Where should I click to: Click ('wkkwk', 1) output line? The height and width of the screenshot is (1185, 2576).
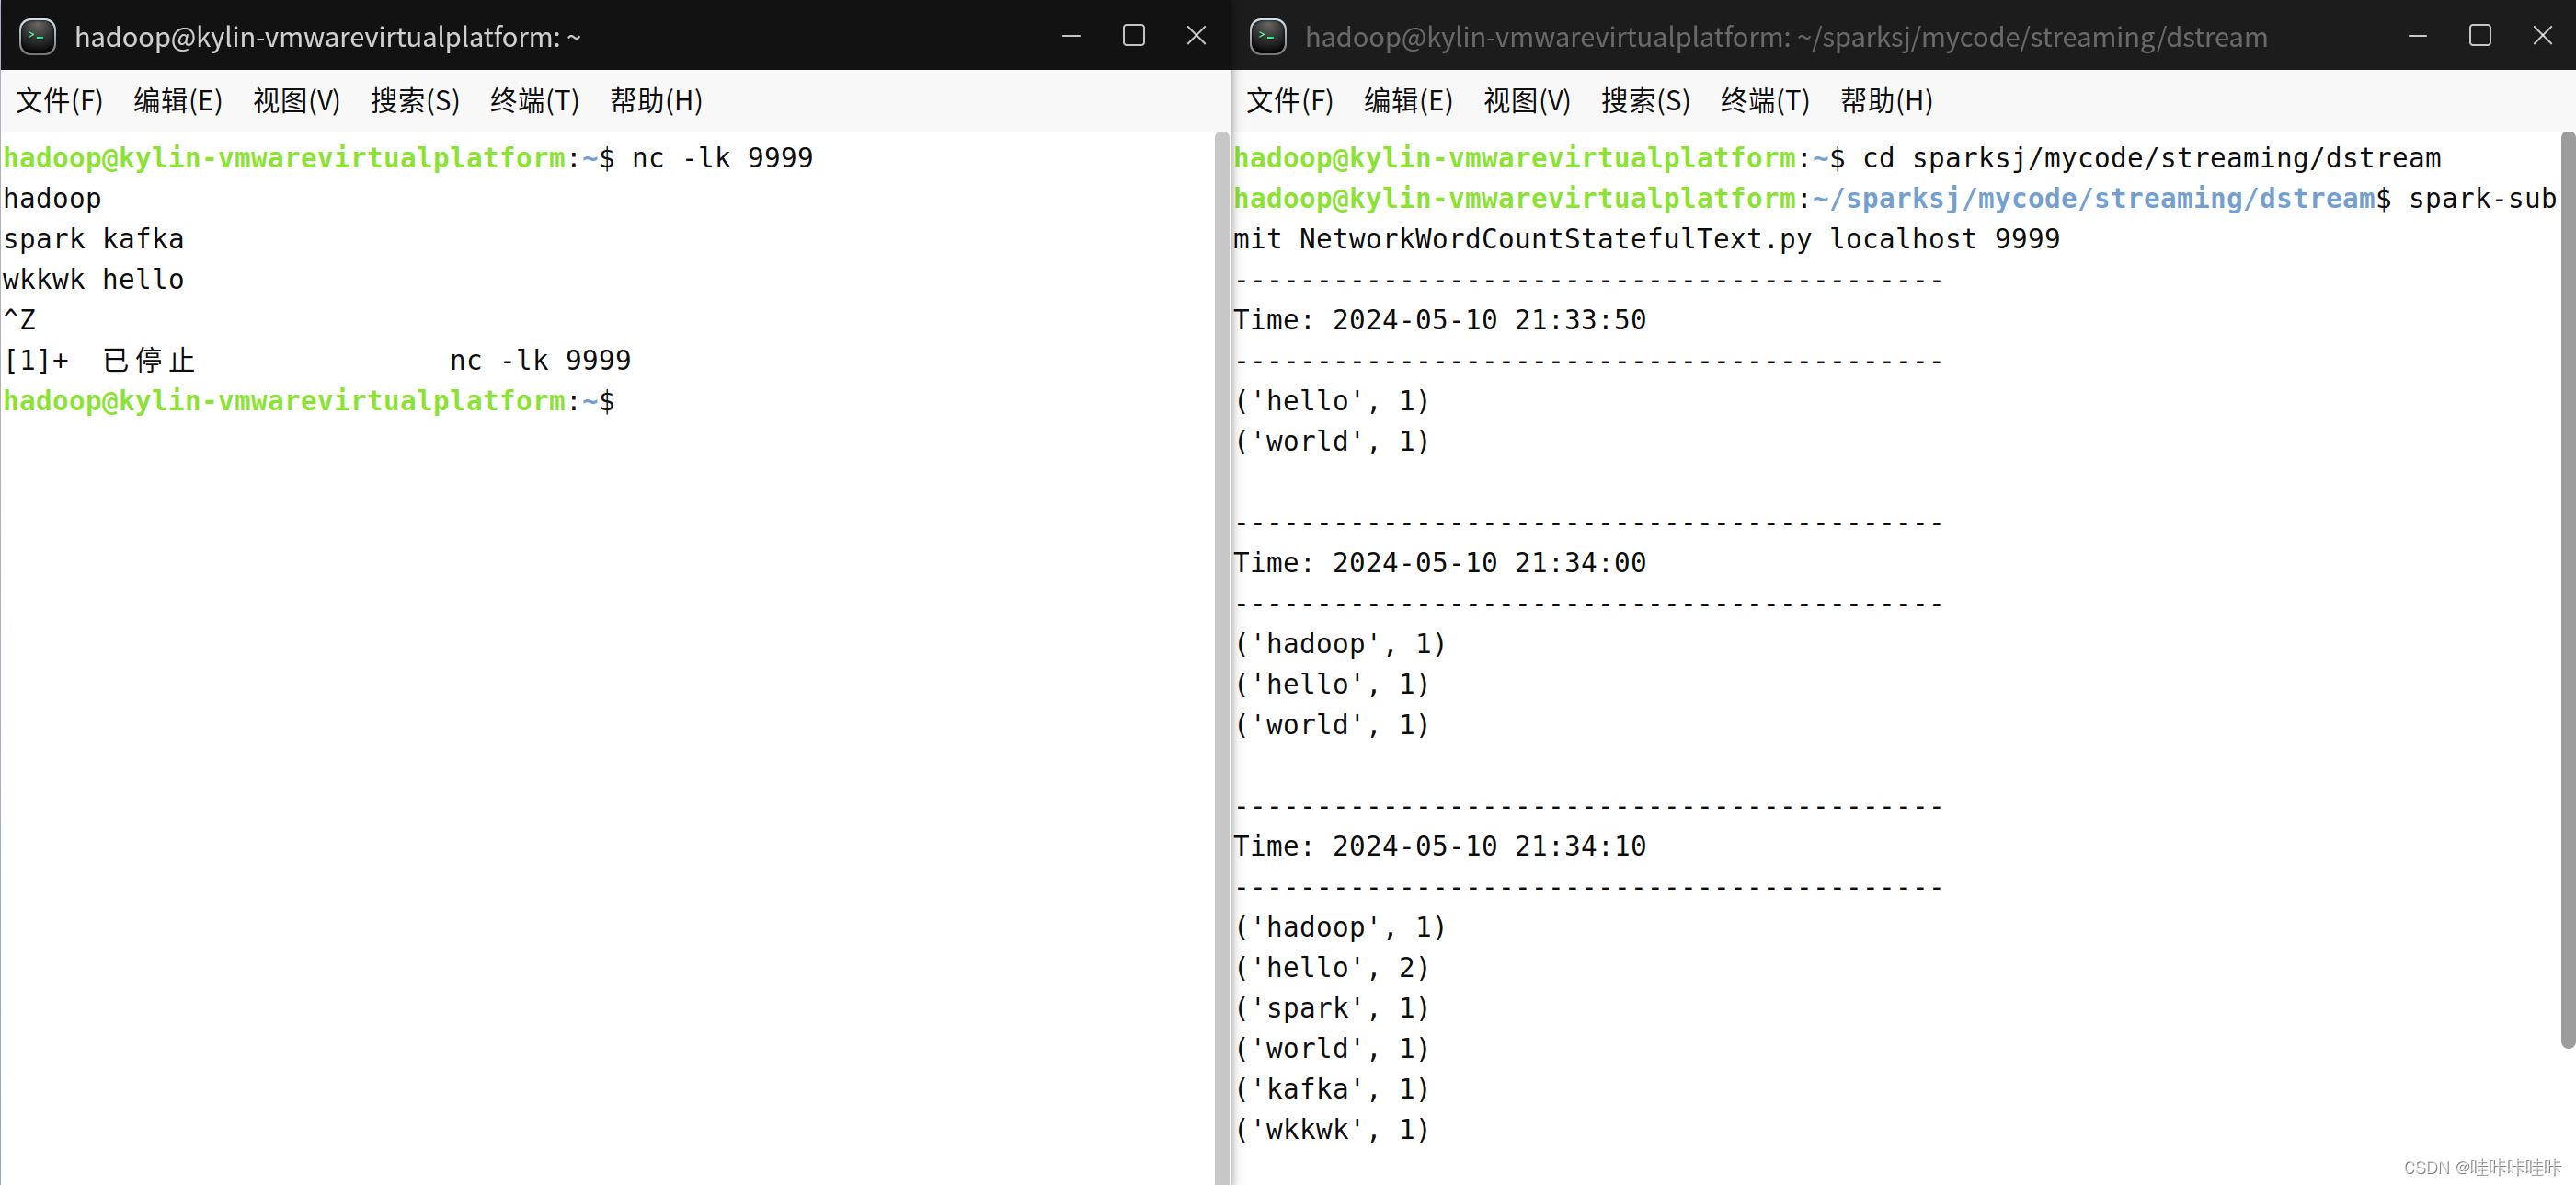click(x=1332, y=1129)
